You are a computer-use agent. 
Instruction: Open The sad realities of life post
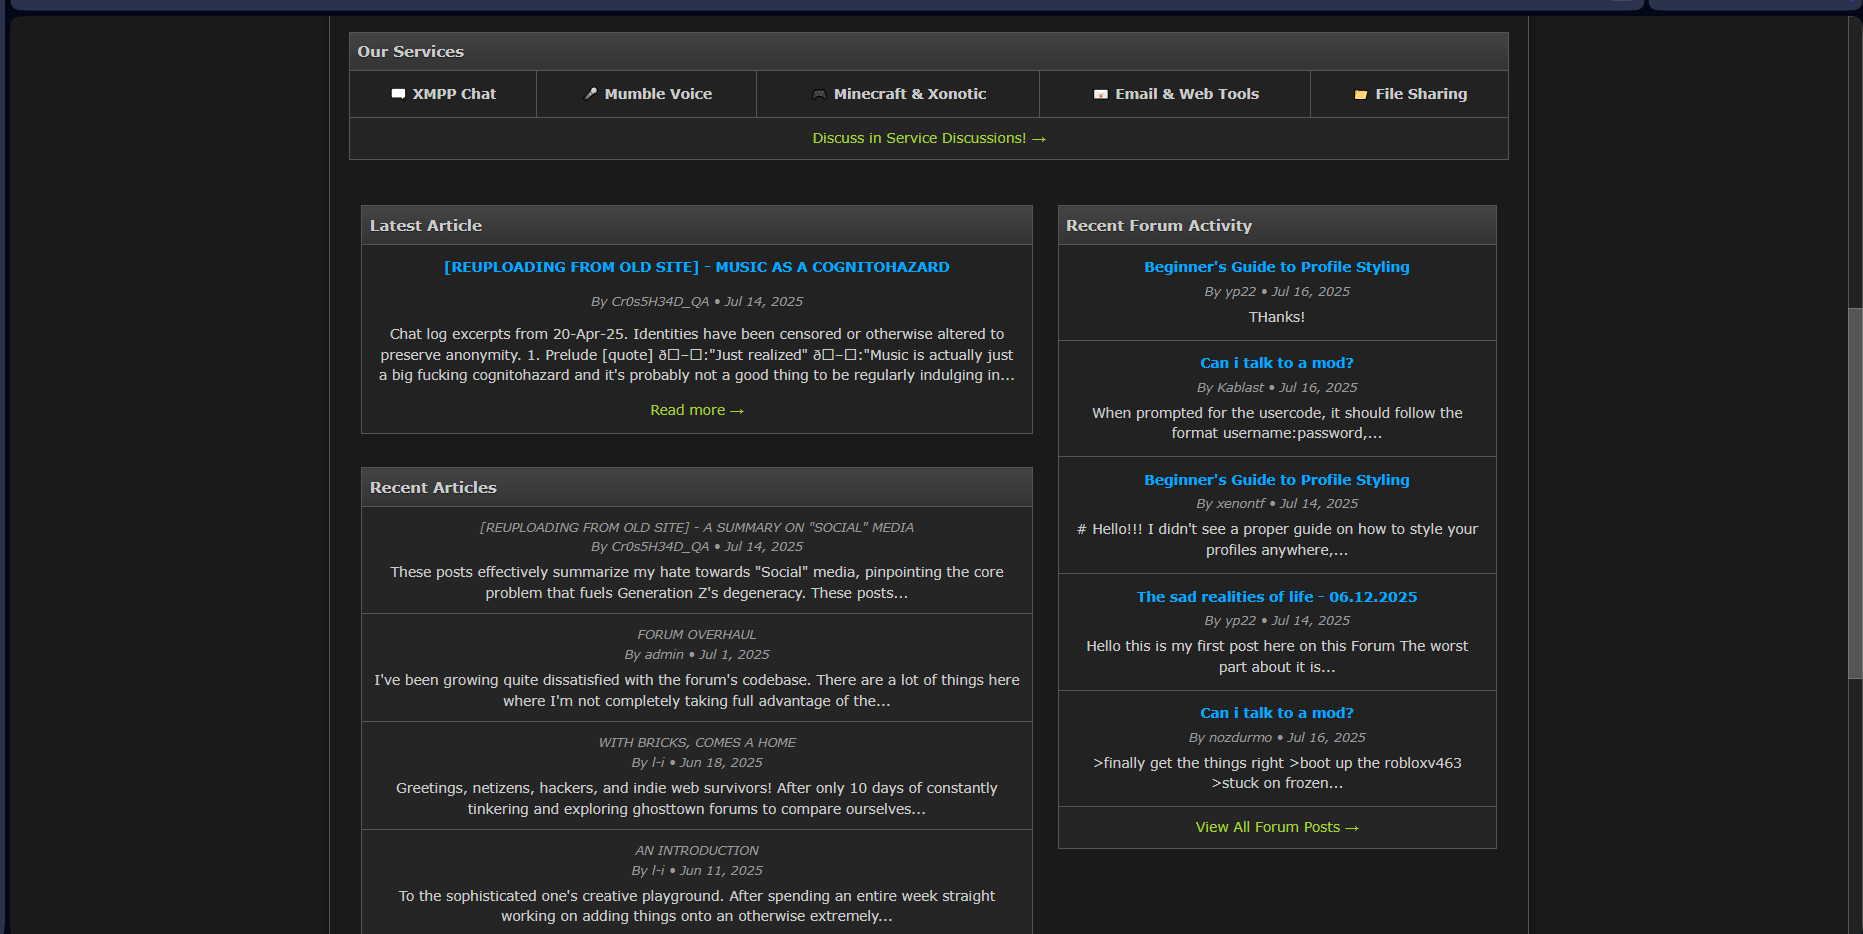(1276, 597)
